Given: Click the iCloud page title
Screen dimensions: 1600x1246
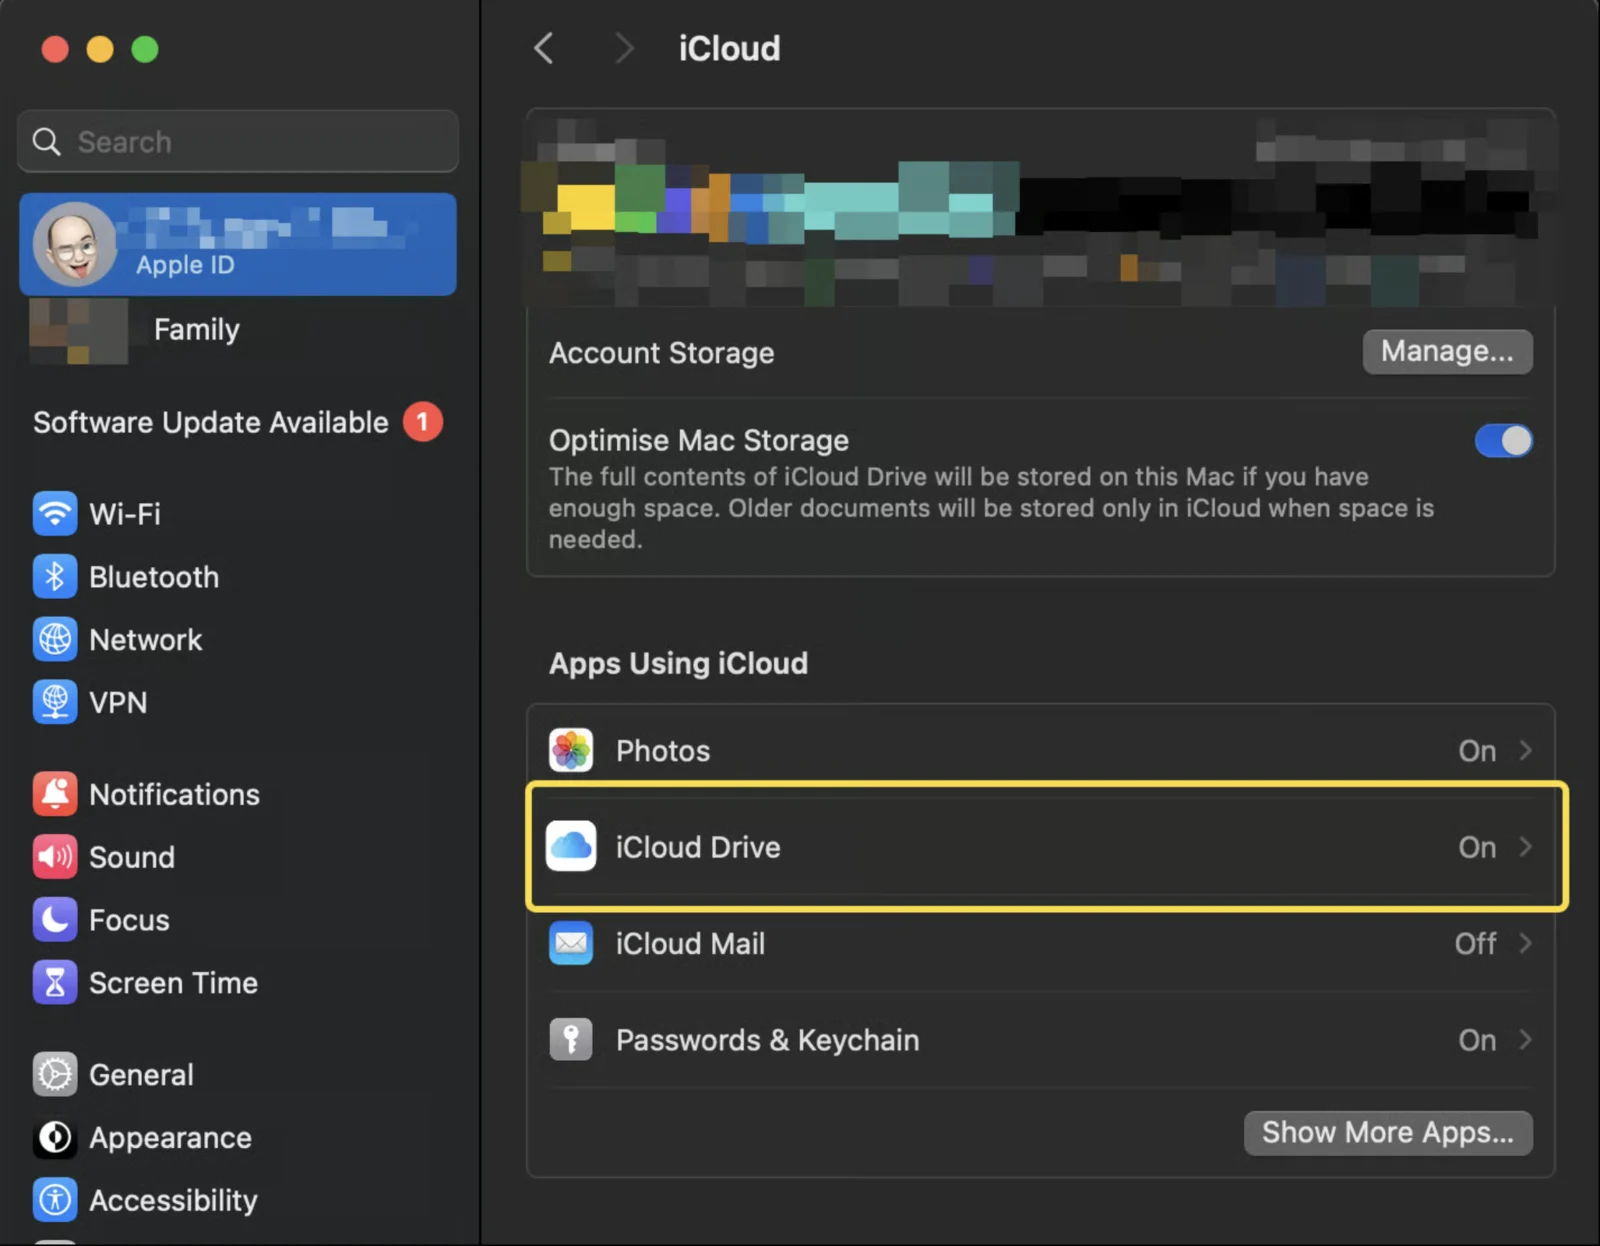Looking at the screenshot, I should 729,48.
